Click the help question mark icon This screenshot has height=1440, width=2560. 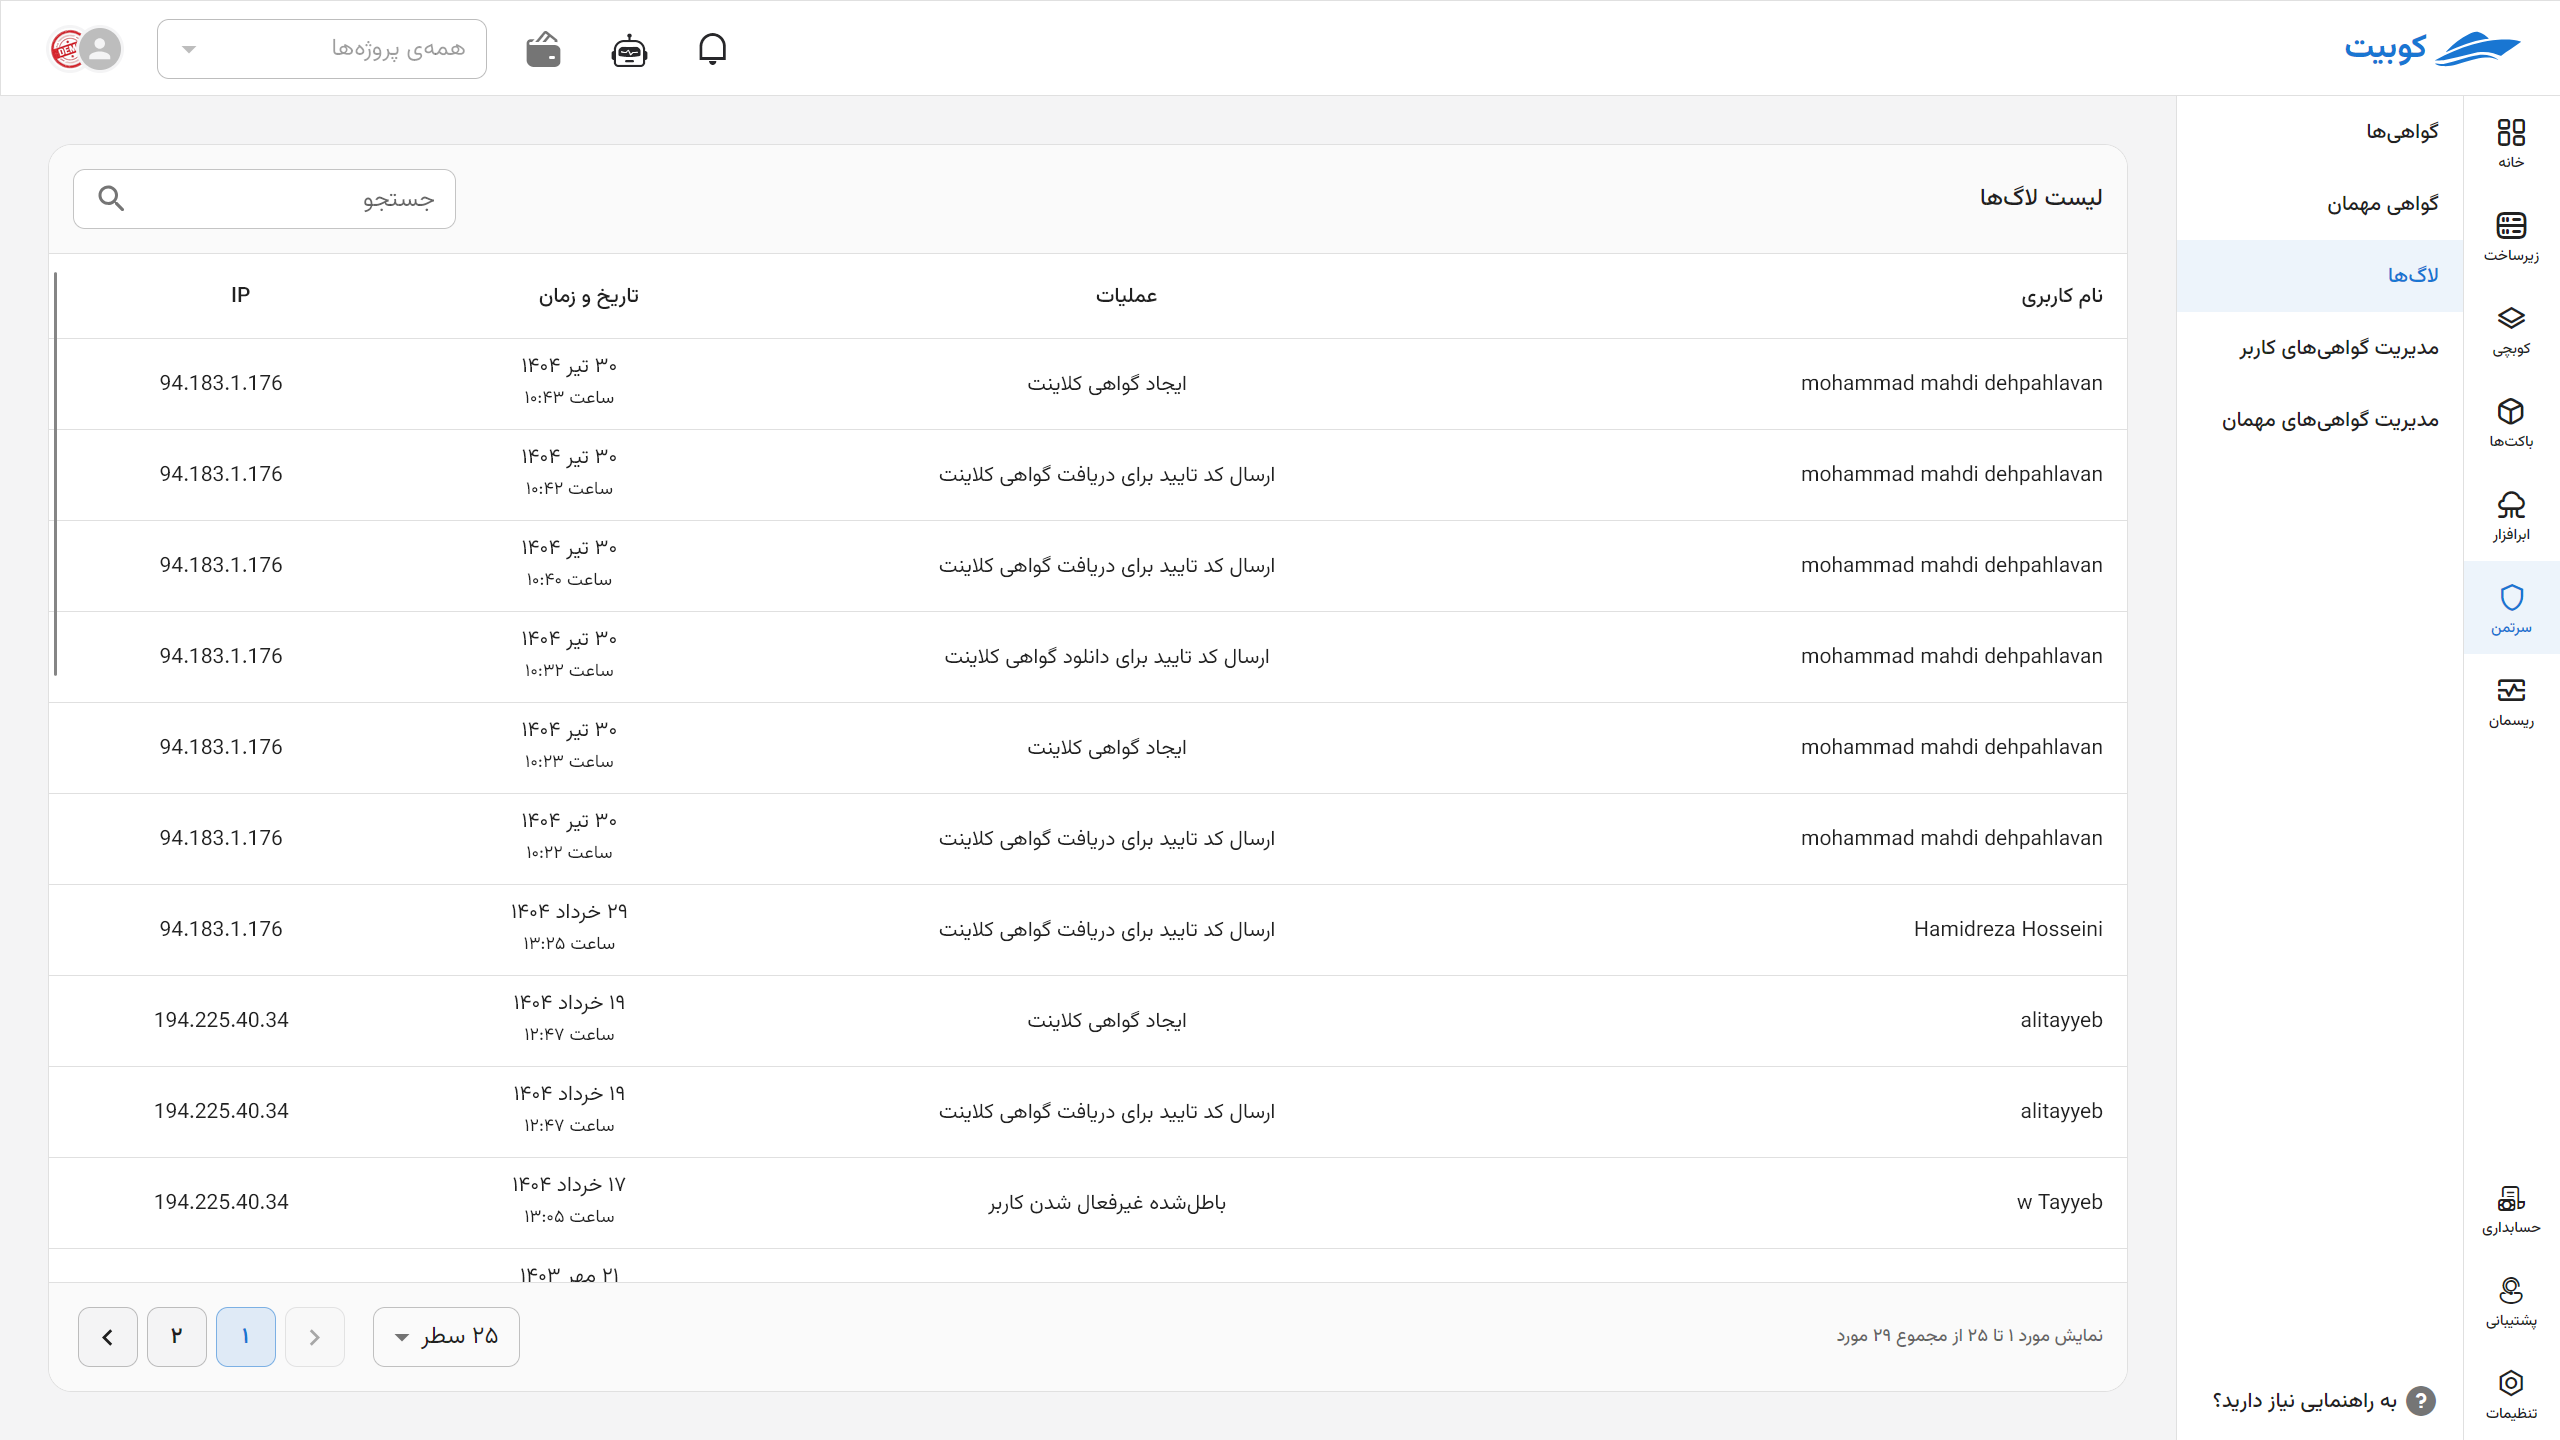(x=2420, y=1400)
